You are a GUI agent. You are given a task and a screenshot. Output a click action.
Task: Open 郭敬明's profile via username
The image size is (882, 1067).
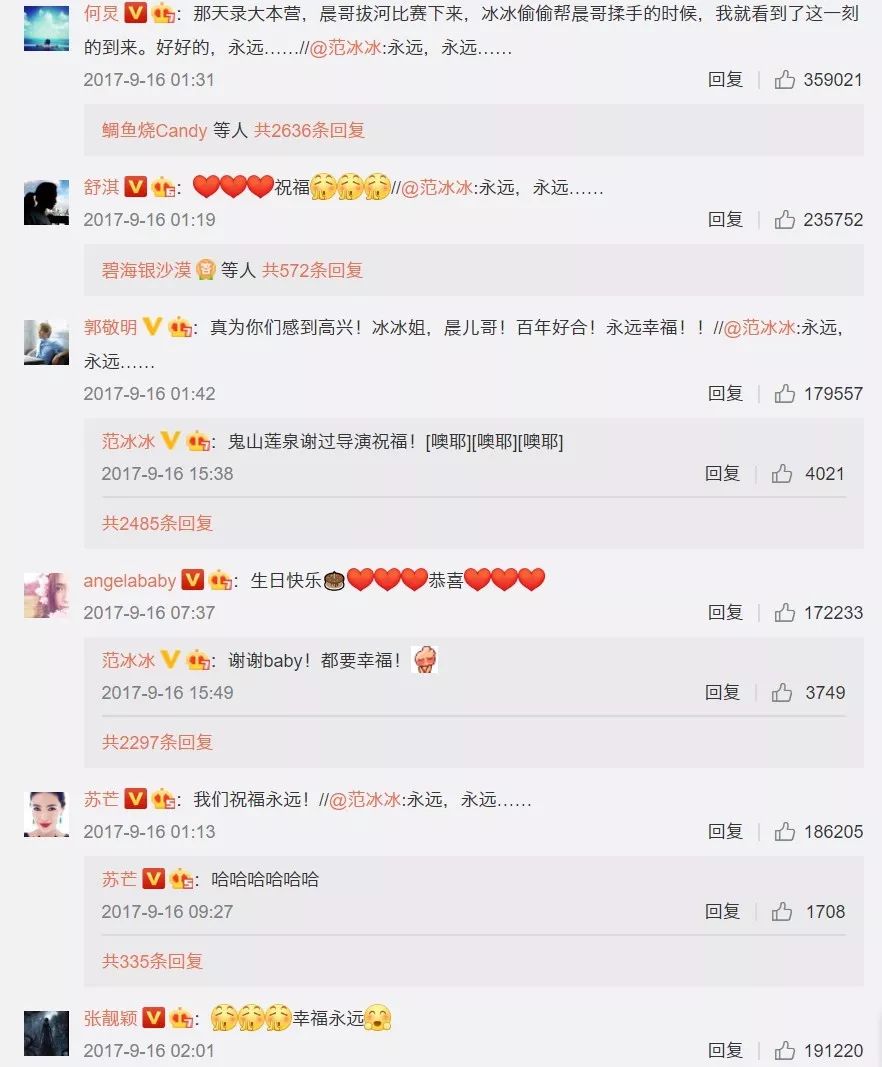110,327
